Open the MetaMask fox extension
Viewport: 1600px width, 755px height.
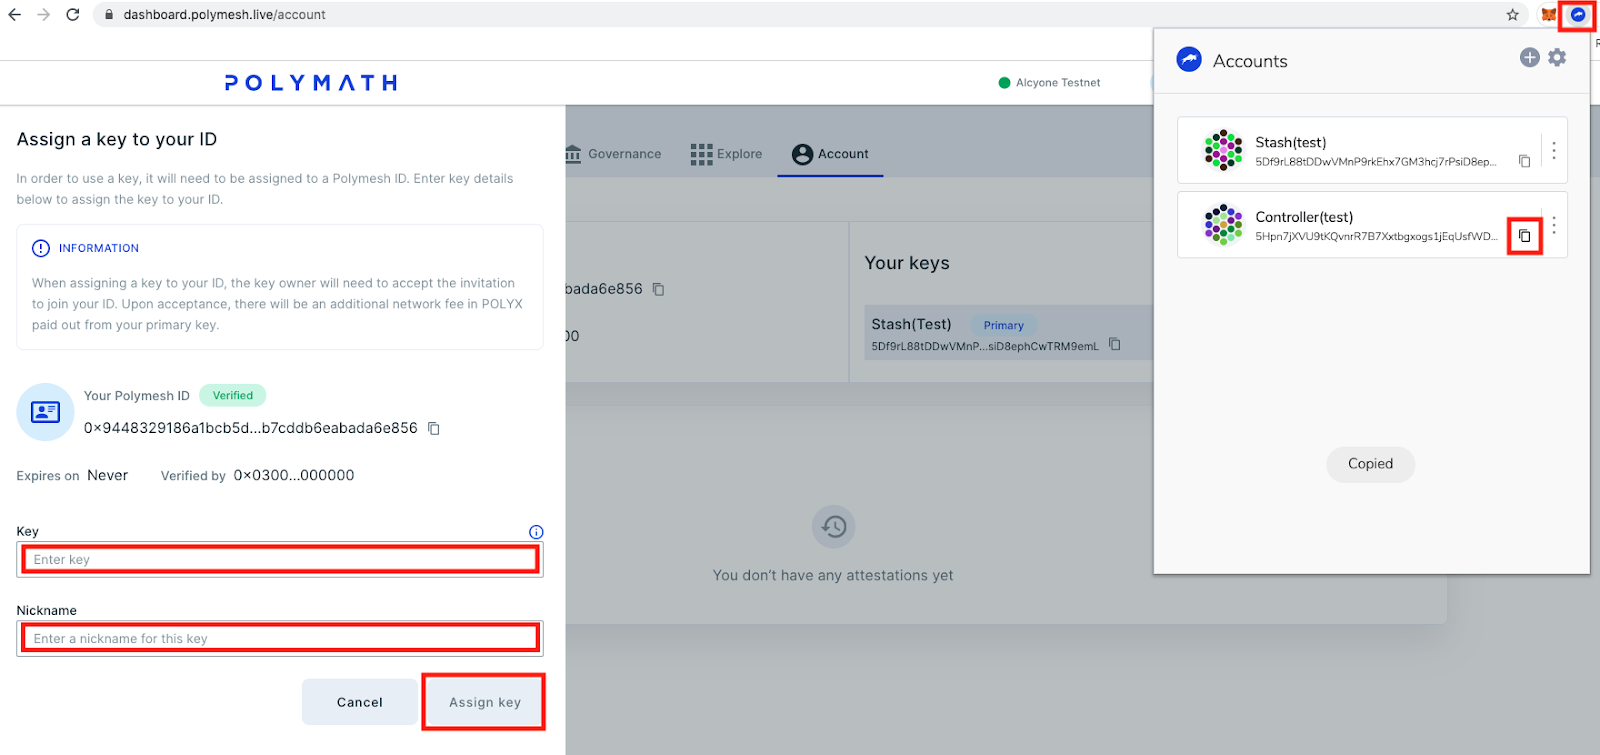pos(1548,15)
